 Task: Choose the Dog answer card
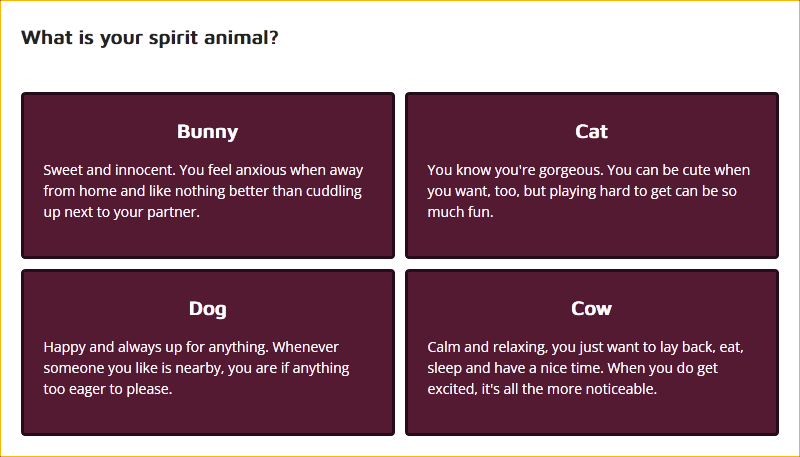point(208,352)
